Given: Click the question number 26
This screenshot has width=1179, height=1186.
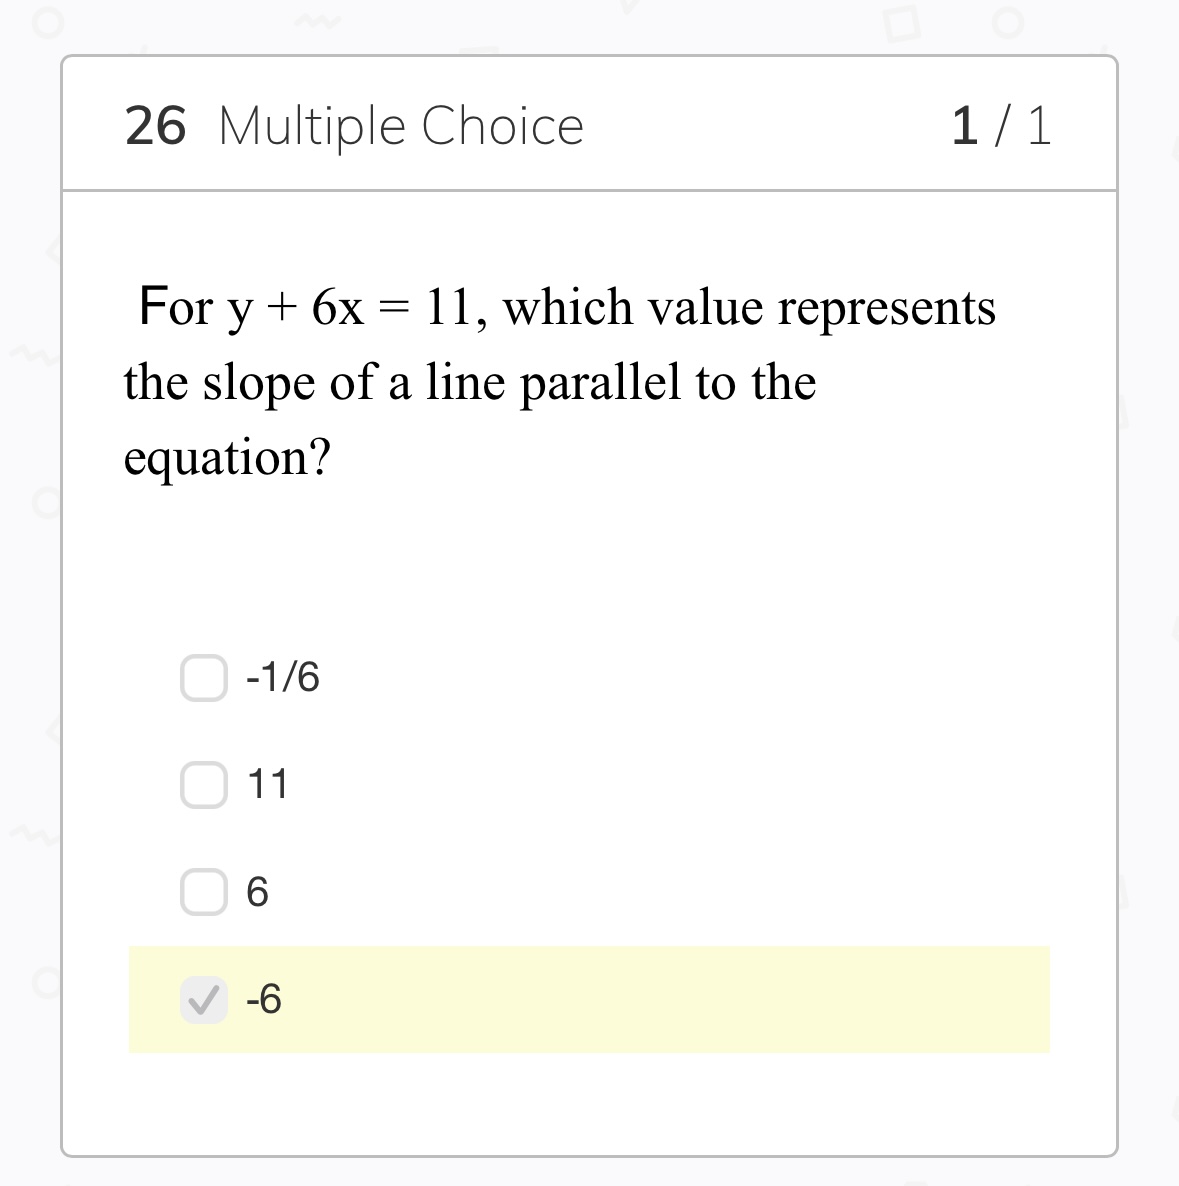Looking at the screenshot, I should 155,126.
